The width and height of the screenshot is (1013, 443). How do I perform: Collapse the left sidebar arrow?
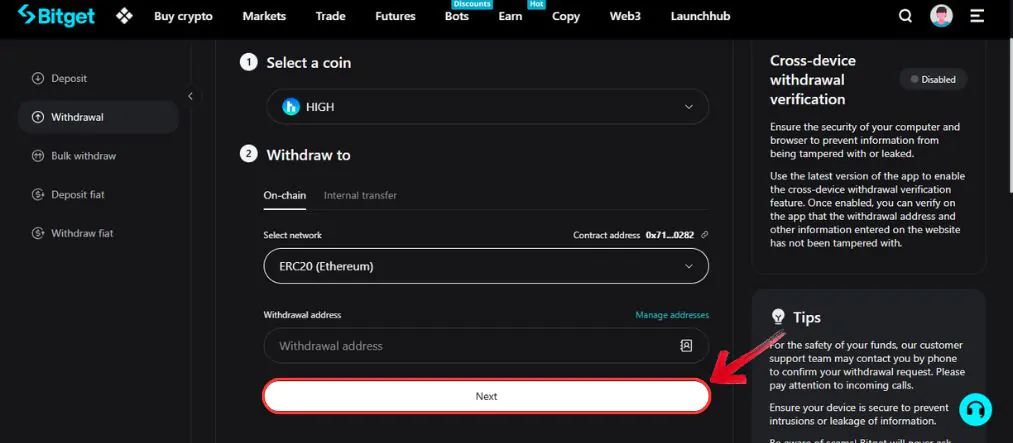click(190, 96)
